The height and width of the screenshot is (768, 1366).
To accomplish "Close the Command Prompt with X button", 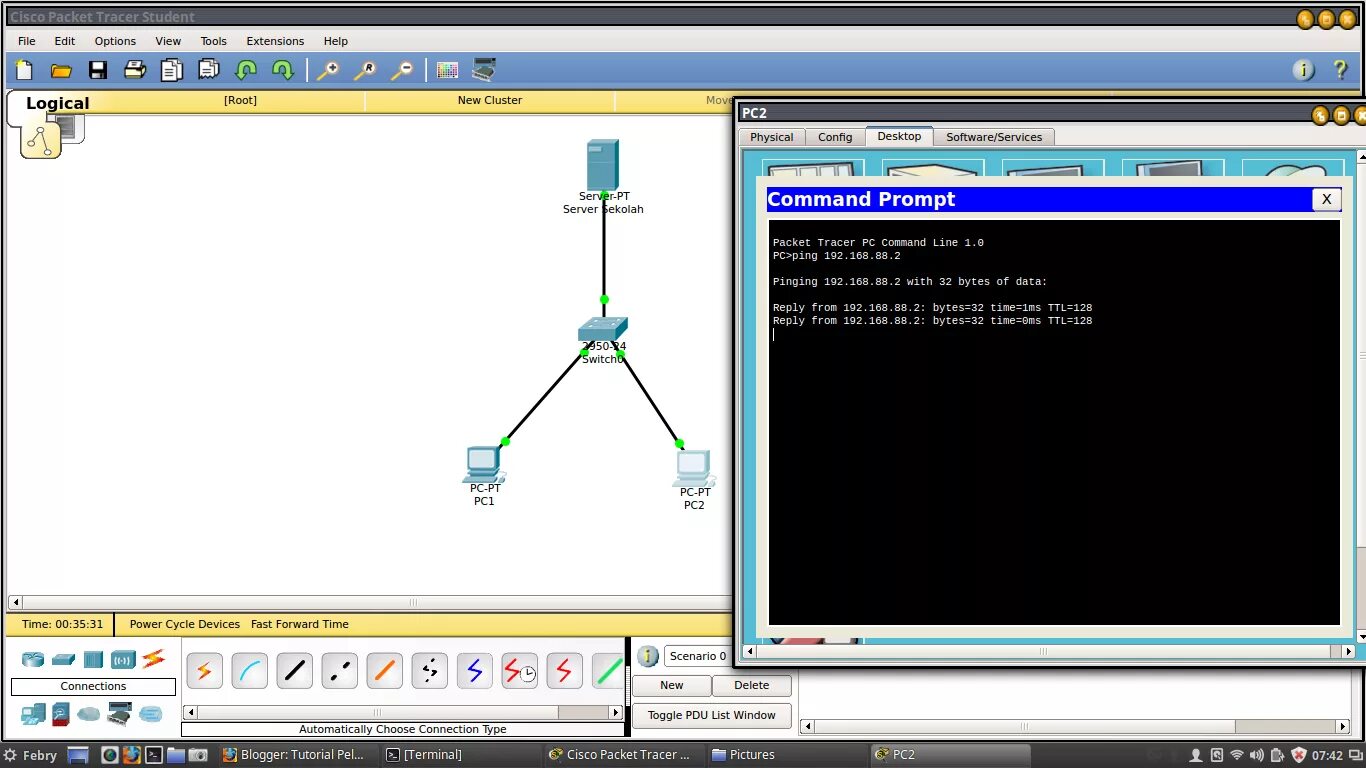I will (x=1326, y=199).
